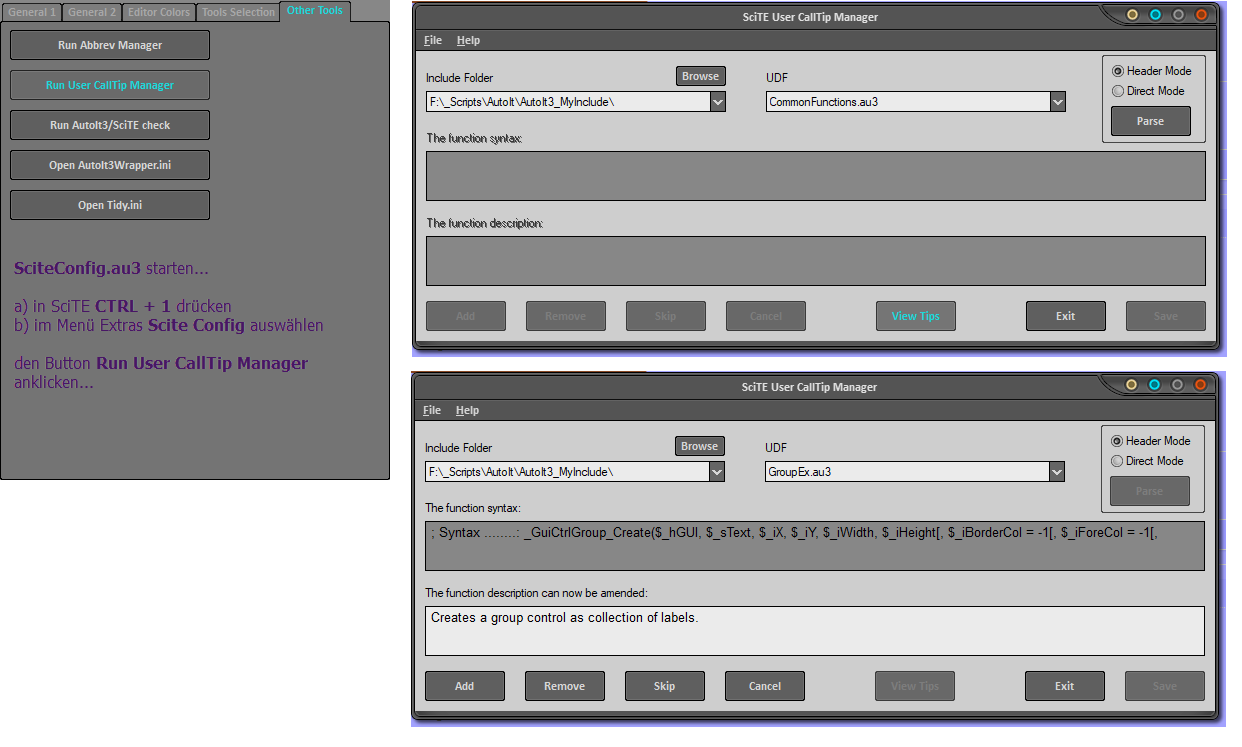Click the gray circle in the GroupEx.au3 window title bar

tap(1177, 385)
